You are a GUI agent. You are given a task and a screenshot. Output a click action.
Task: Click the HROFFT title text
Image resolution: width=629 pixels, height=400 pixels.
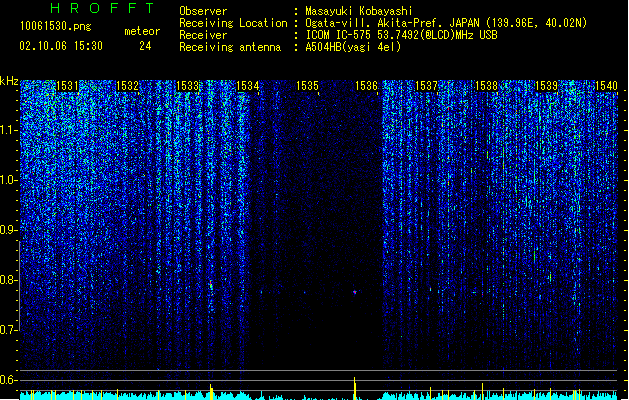[102, 8]
